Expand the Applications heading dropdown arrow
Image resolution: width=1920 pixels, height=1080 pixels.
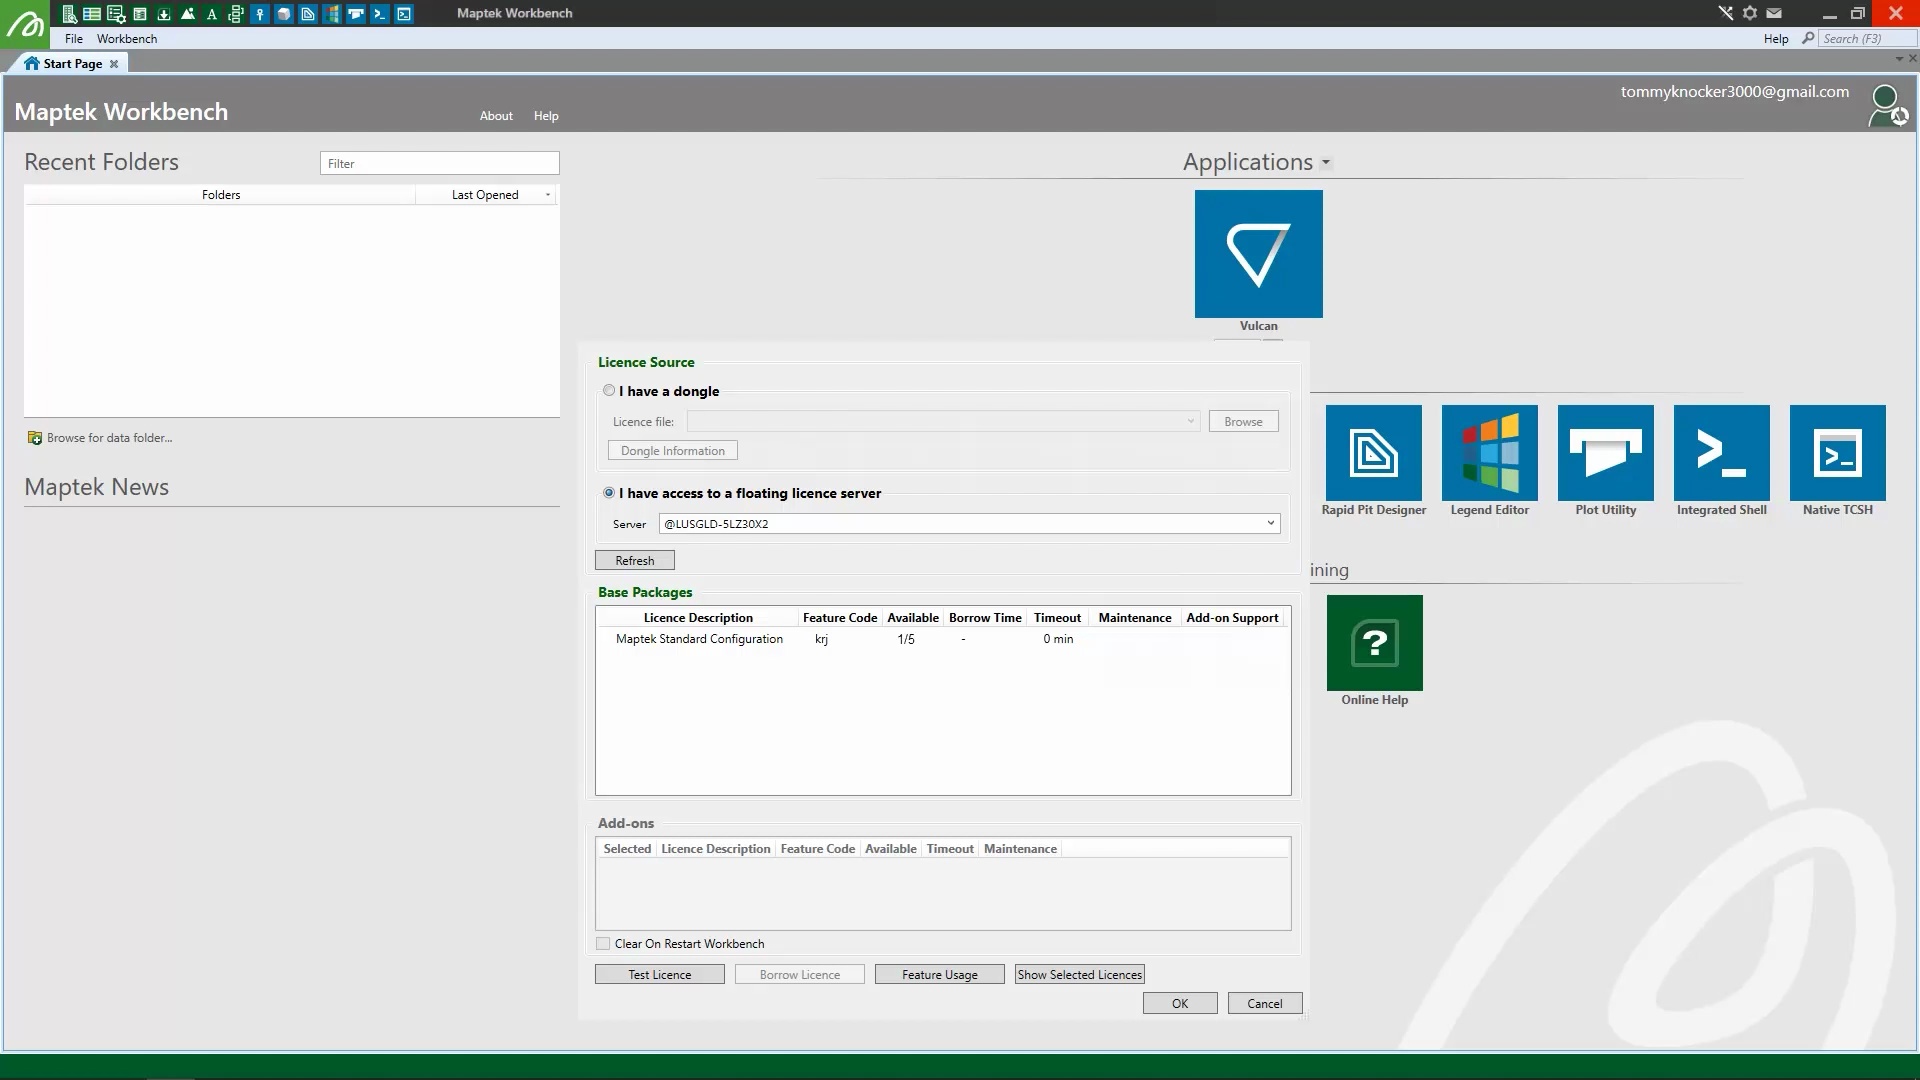tap(1326, 163)
